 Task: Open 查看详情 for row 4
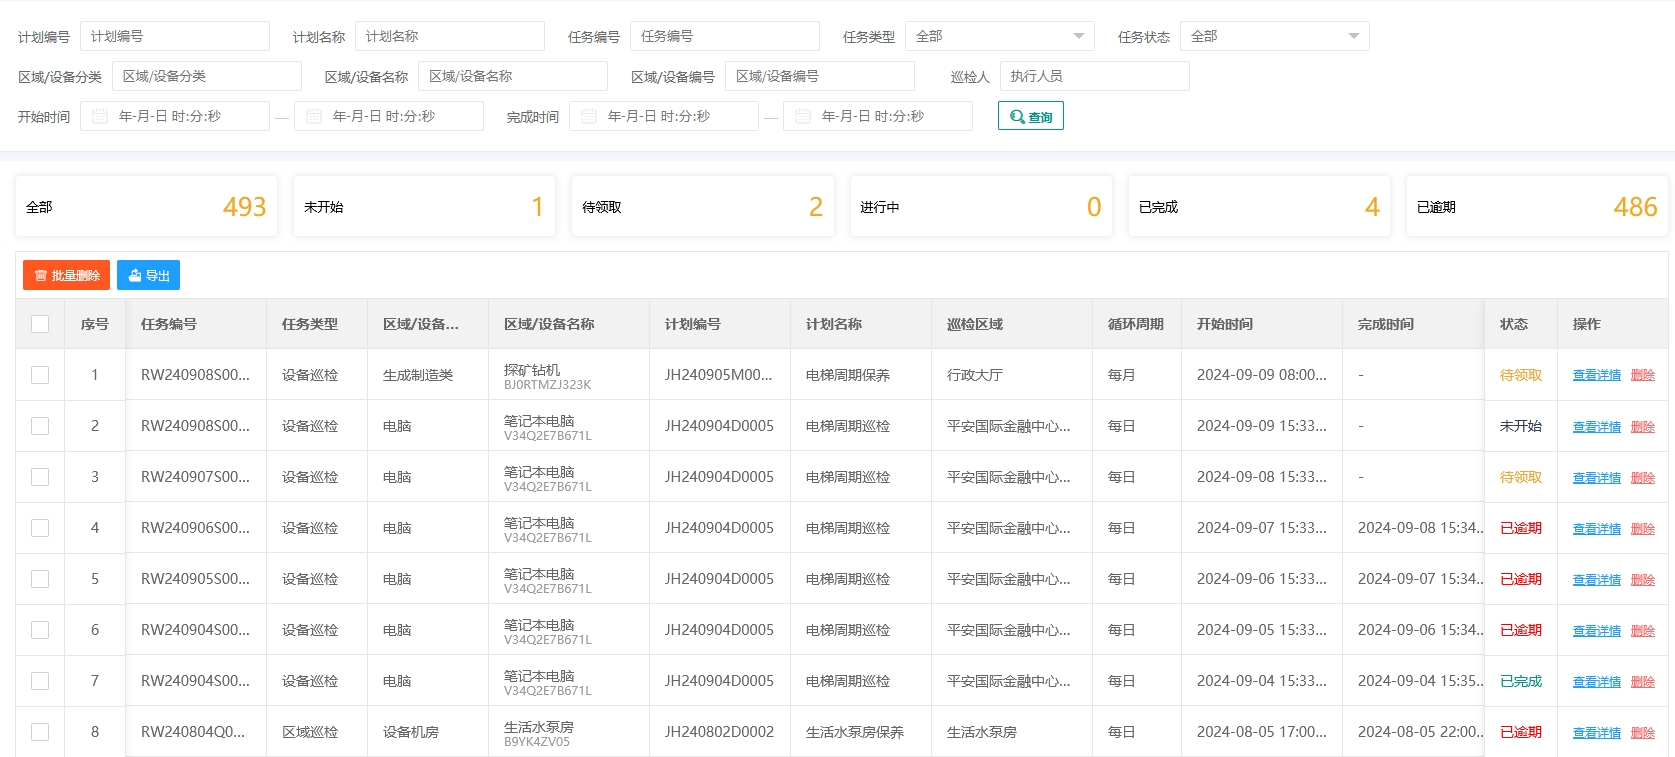coord(1597,528)
